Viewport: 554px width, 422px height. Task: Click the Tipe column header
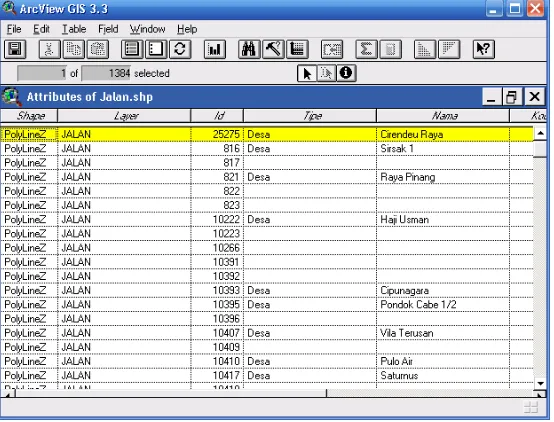coord(310,116)
